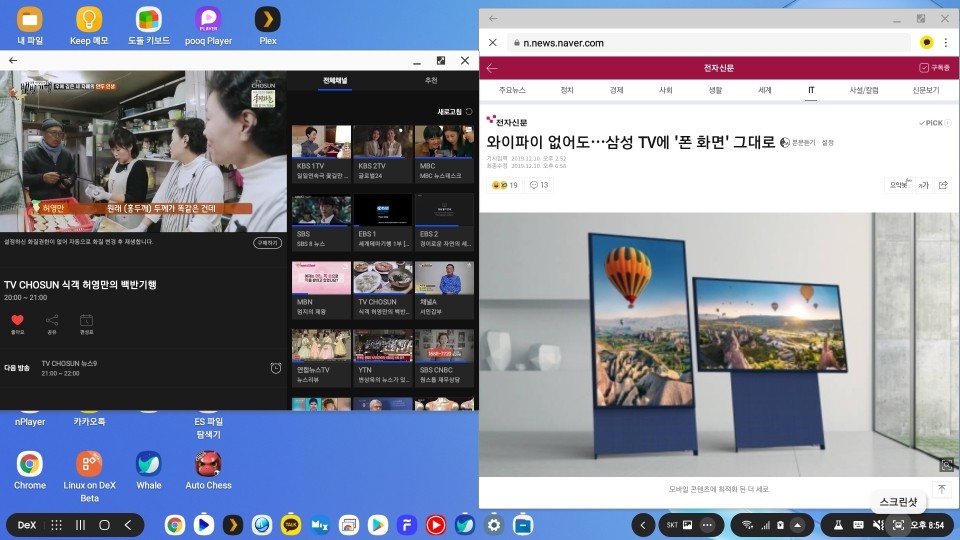
Task: Jump to page top with up-arrow button
Action: [942, 489]
